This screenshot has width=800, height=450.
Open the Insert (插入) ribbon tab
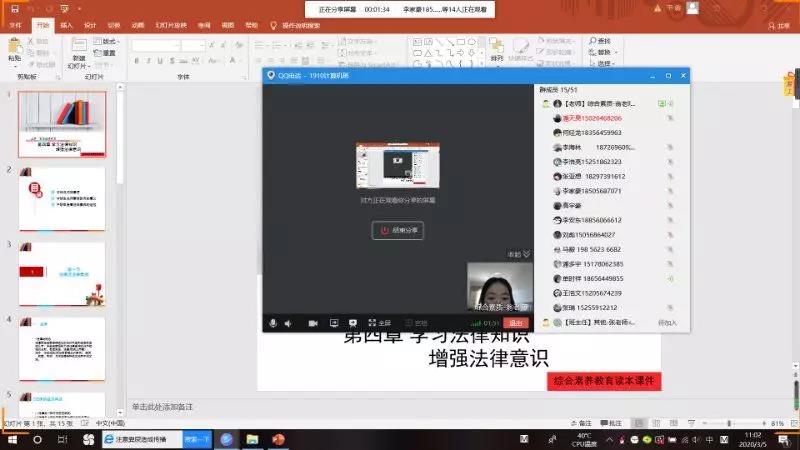pos(66,24)
